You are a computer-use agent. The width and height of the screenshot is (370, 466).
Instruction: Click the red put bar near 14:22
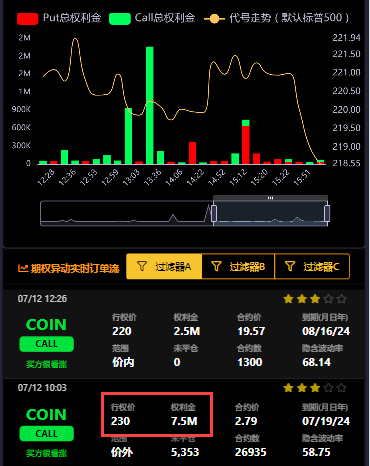pos(192,153)
